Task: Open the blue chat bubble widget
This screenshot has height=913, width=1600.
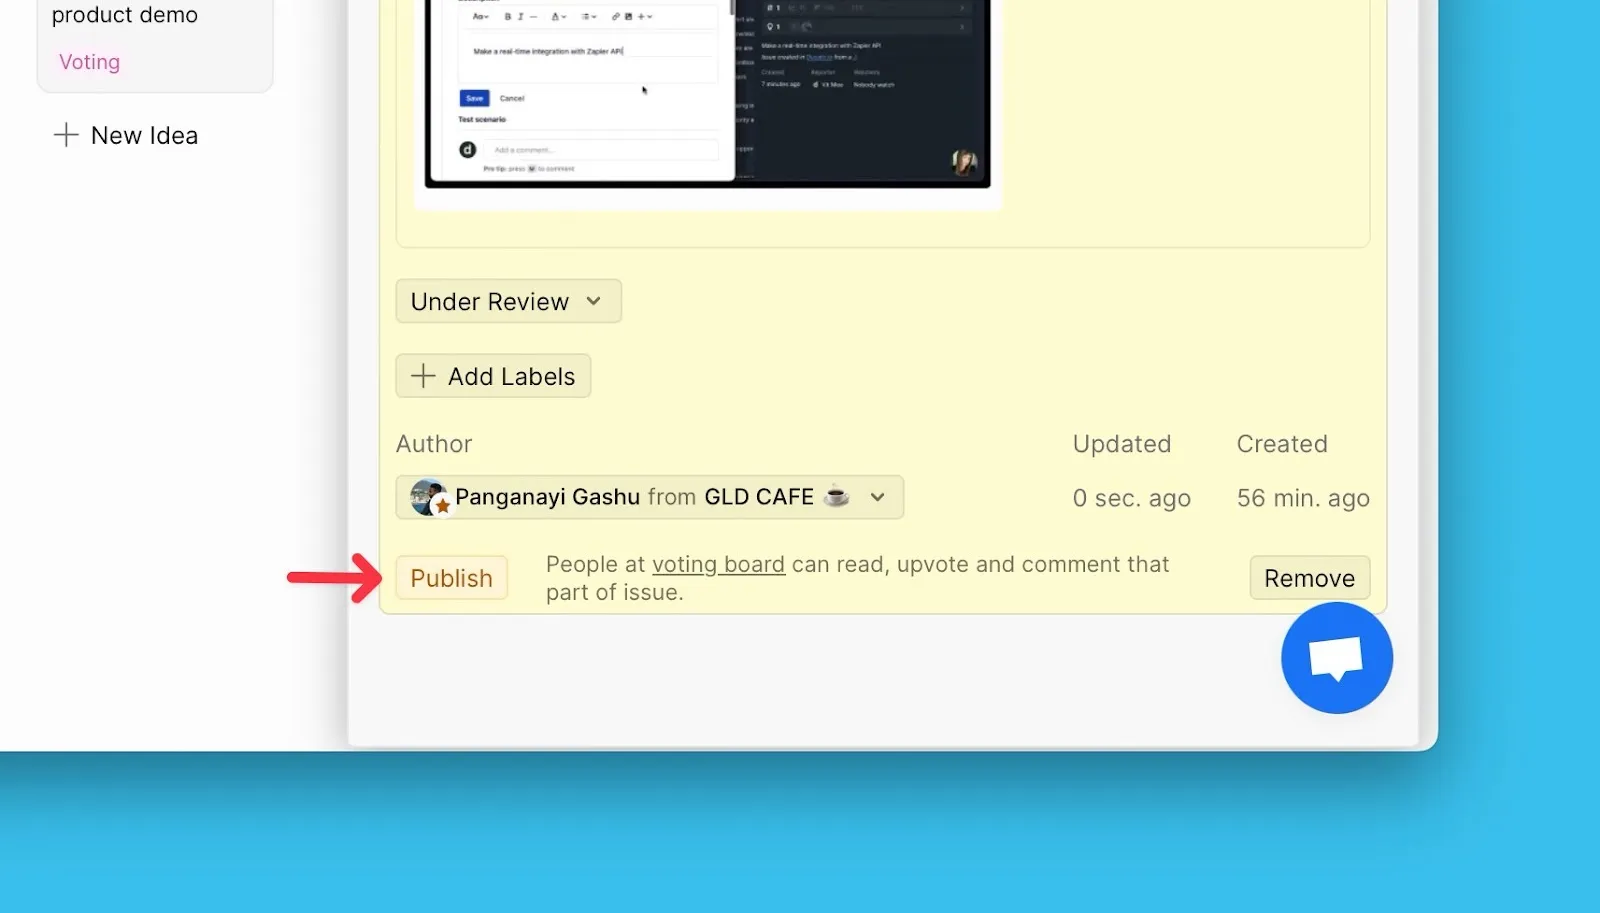Action: point(1336,658)
